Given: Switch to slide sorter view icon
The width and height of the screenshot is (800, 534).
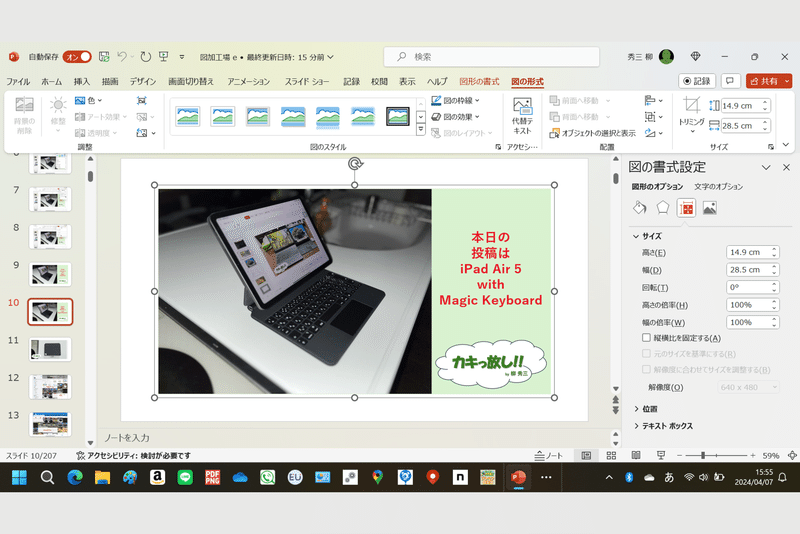Looking at the screenshot, I should pyautogui.click(x=611, y=455).
